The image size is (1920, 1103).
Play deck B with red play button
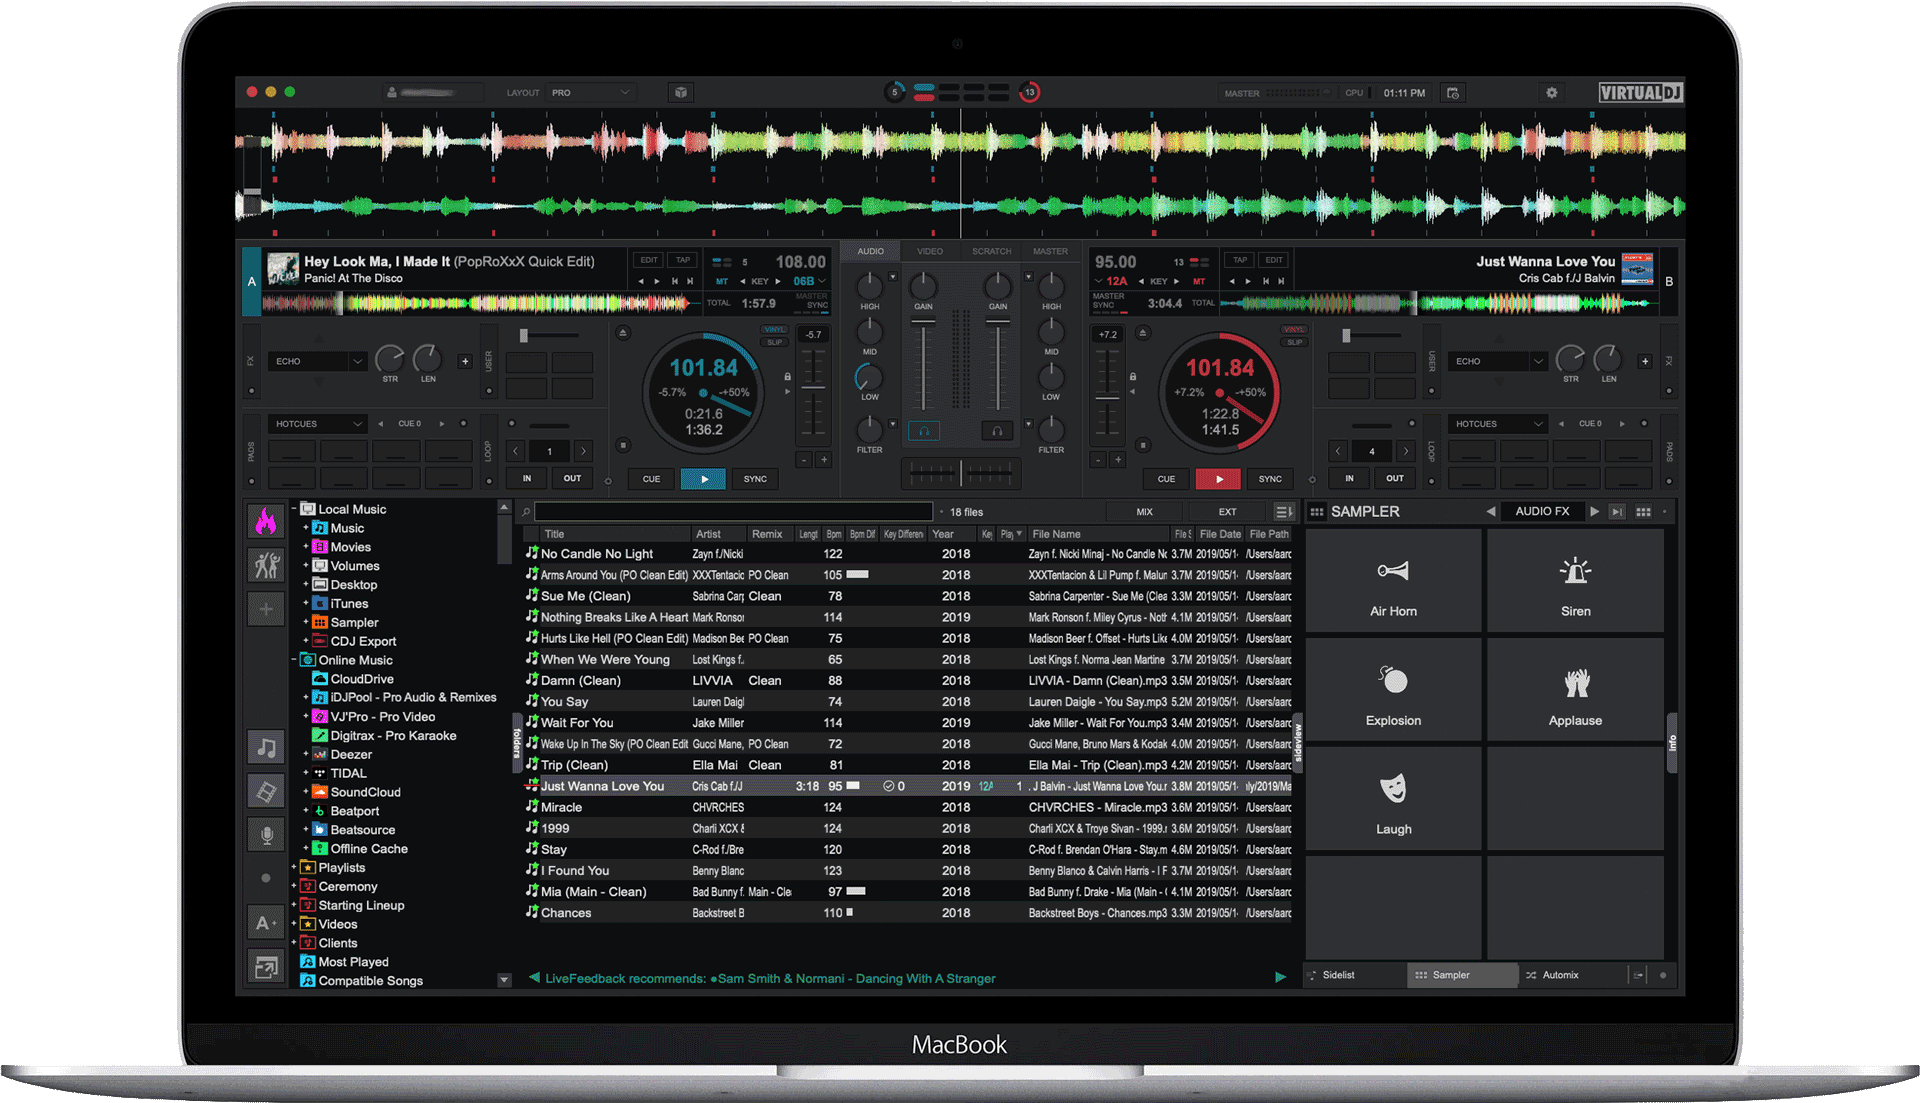click(1219, 479)
